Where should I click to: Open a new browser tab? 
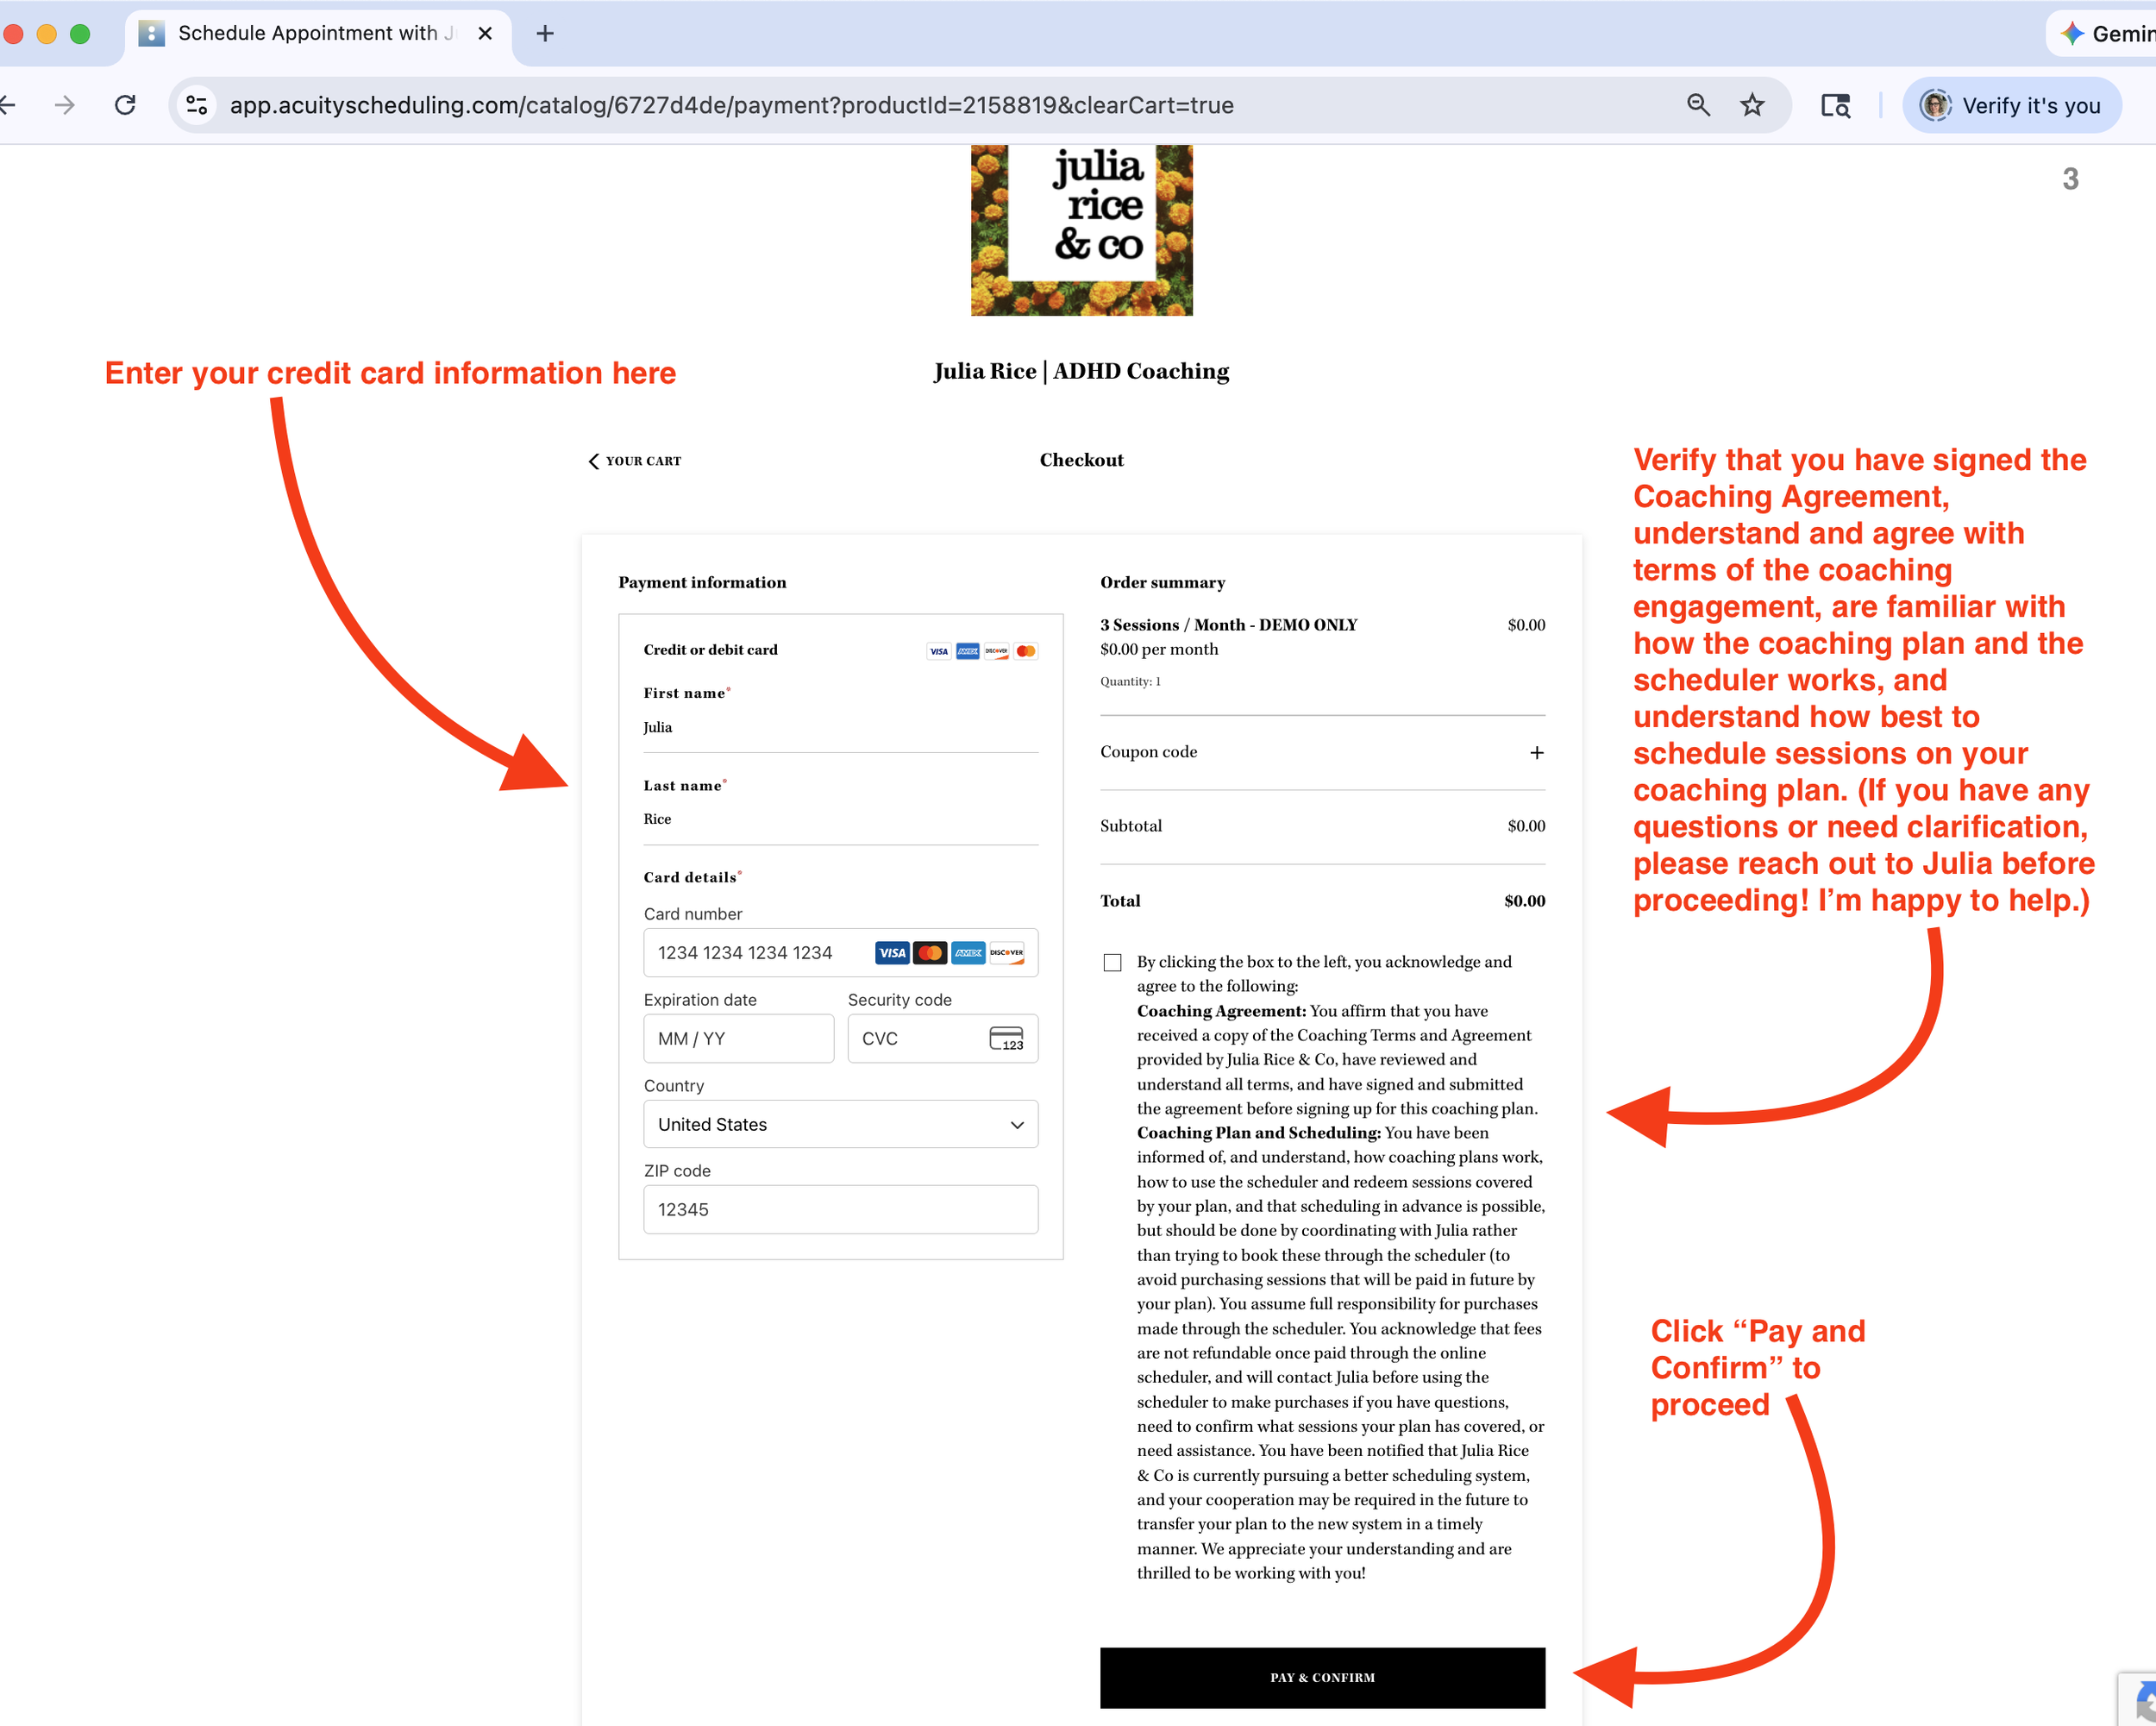(x=545, y=33)
